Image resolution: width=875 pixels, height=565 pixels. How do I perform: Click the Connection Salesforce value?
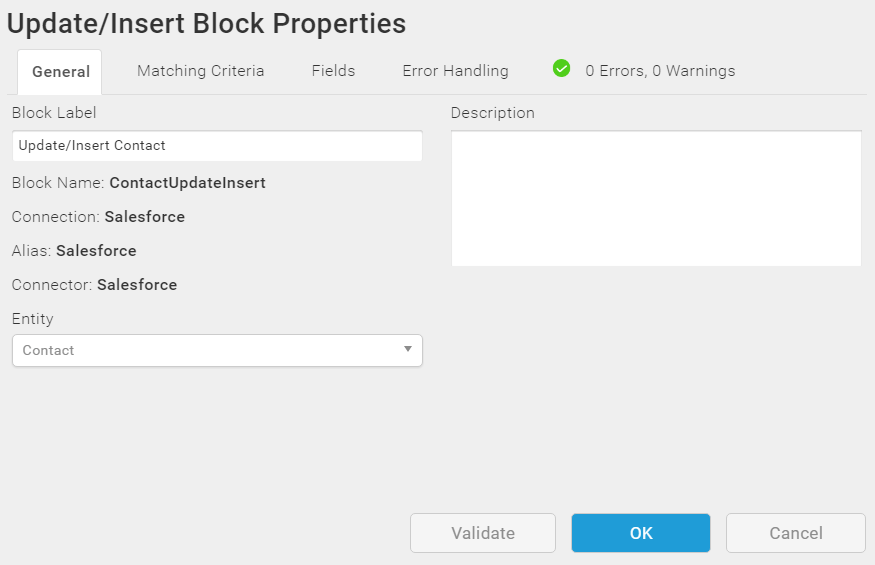coord(145,217)
